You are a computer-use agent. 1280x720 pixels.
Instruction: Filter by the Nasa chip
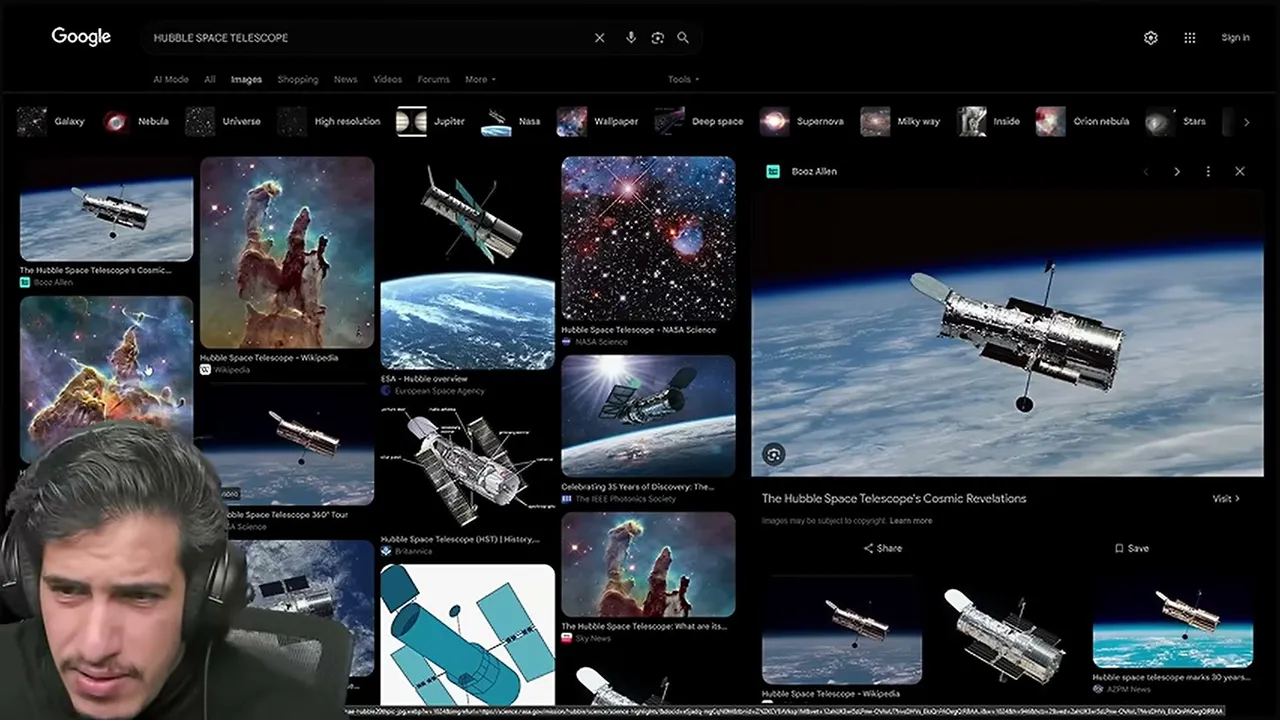(x=511, y=122)
